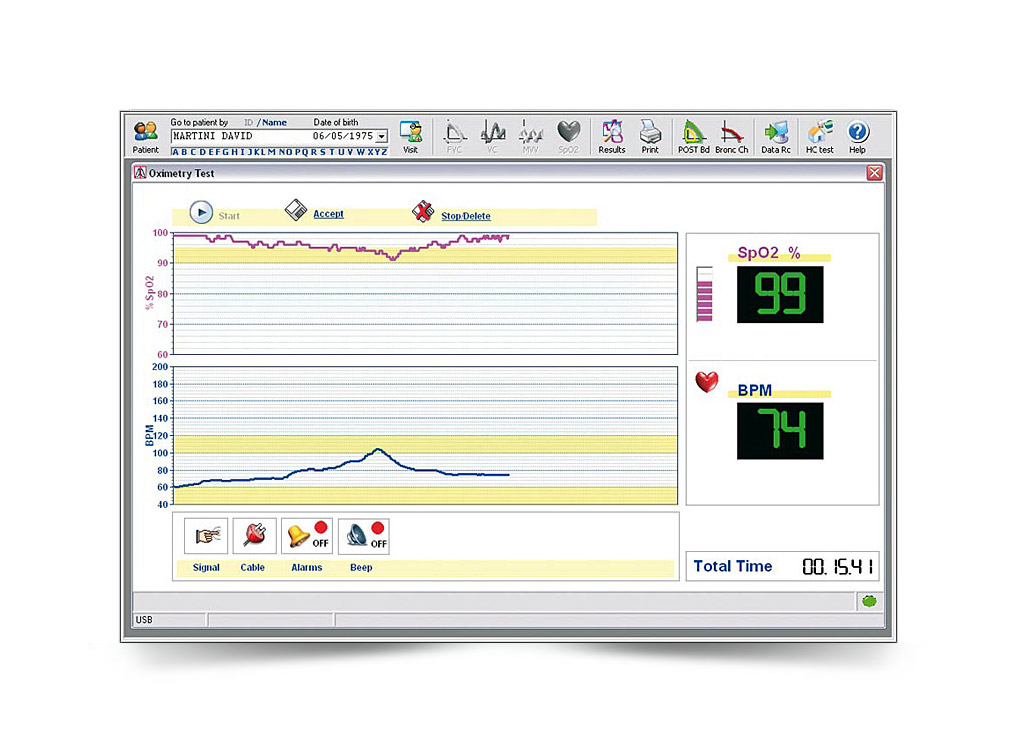Click the SpO2 level bar indicator
Screen dimensions: 1018x753
704,295
